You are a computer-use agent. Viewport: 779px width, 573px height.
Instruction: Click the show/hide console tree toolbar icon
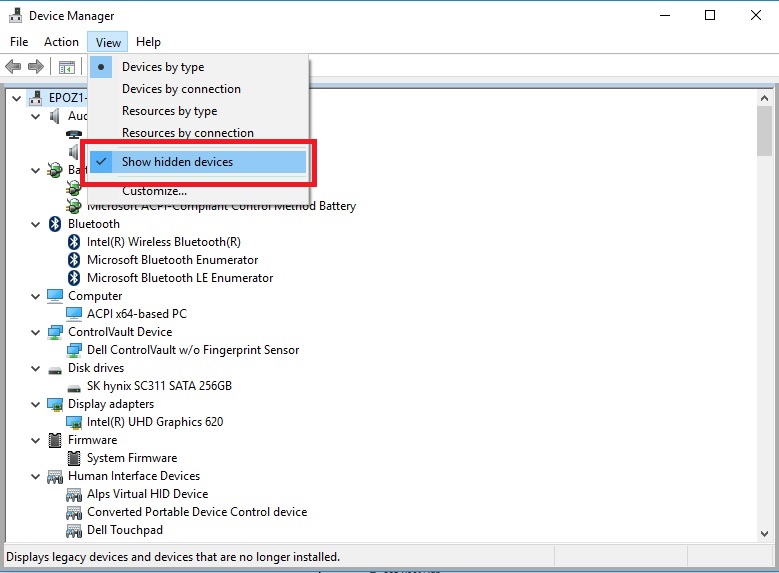[66, 67]
